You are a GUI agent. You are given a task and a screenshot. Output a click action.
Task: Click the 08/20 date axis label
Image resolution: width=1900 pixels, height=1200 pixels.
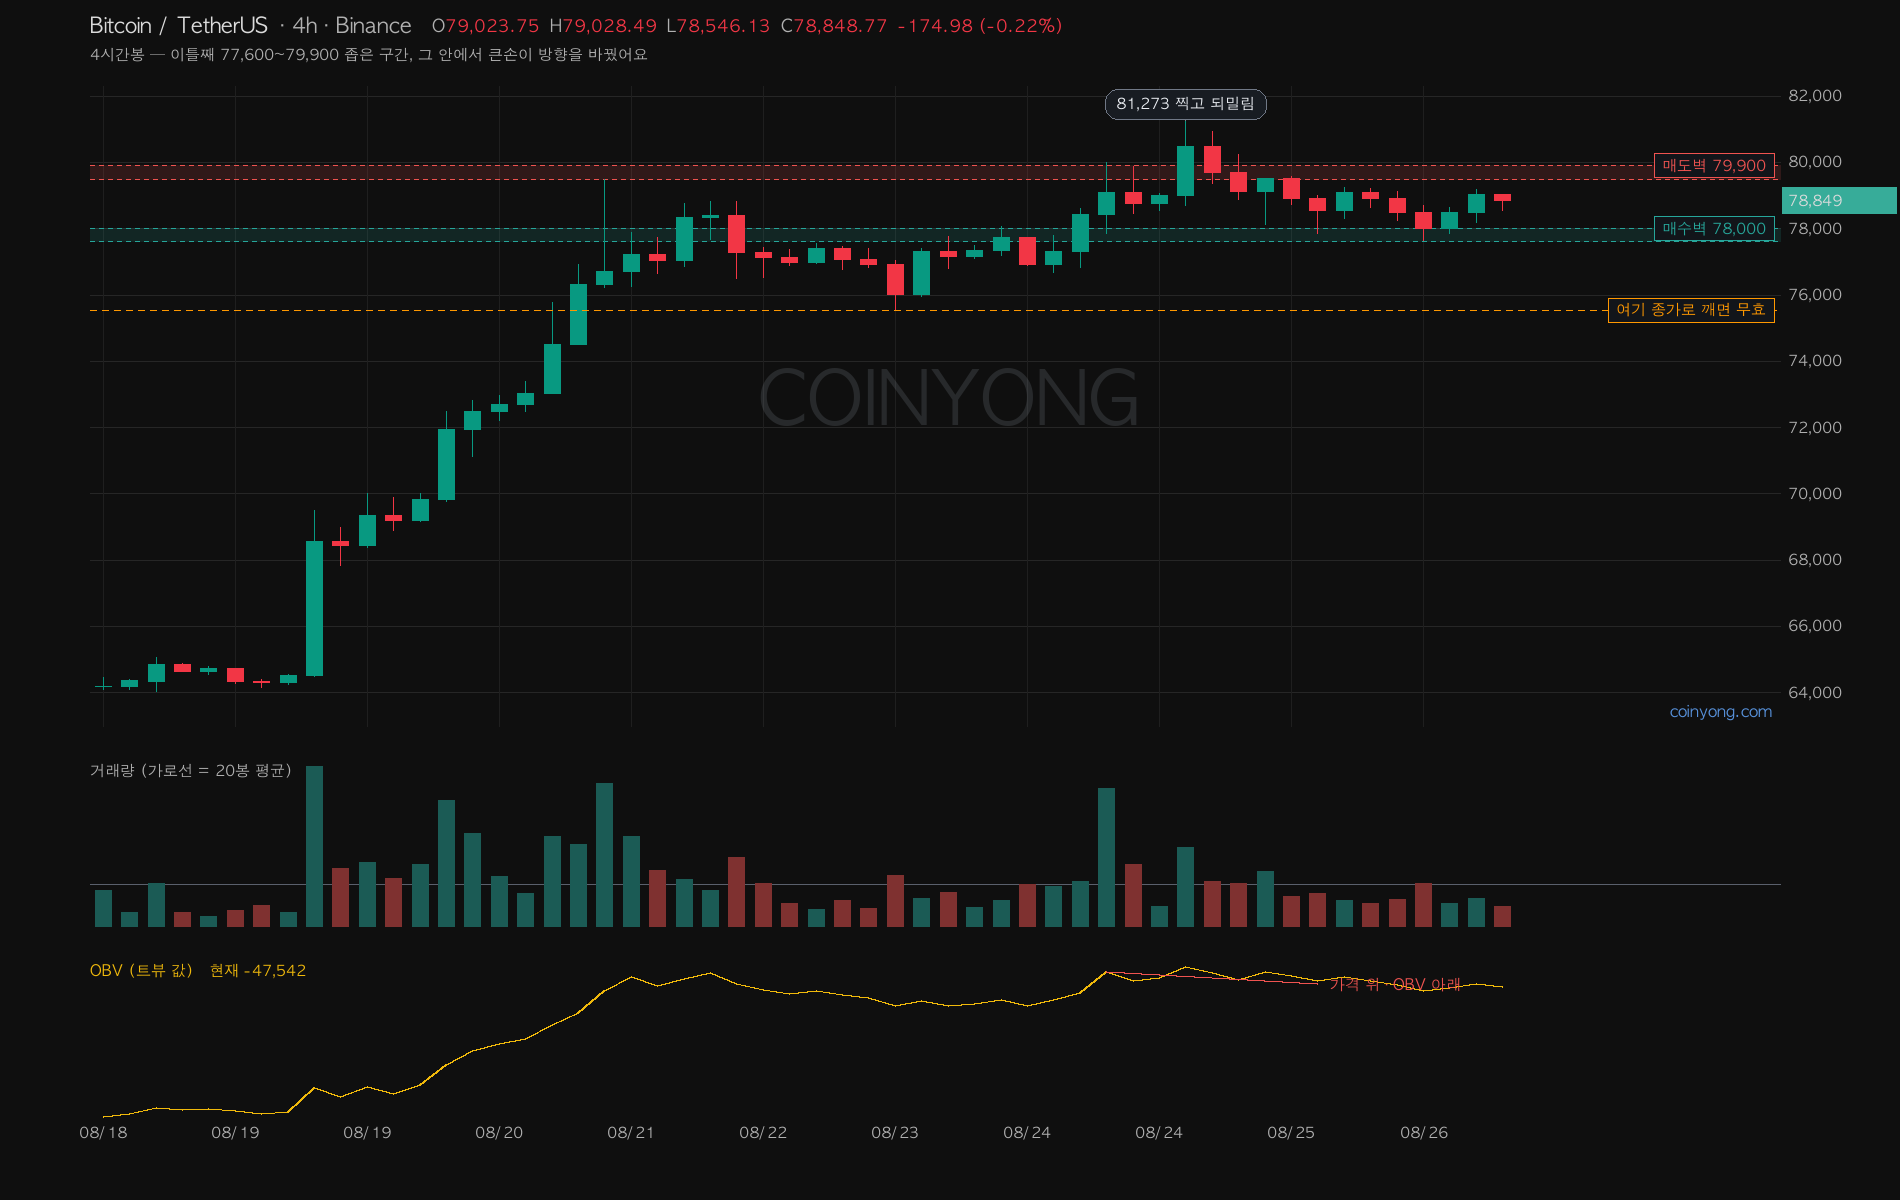tap(499, 1133)
